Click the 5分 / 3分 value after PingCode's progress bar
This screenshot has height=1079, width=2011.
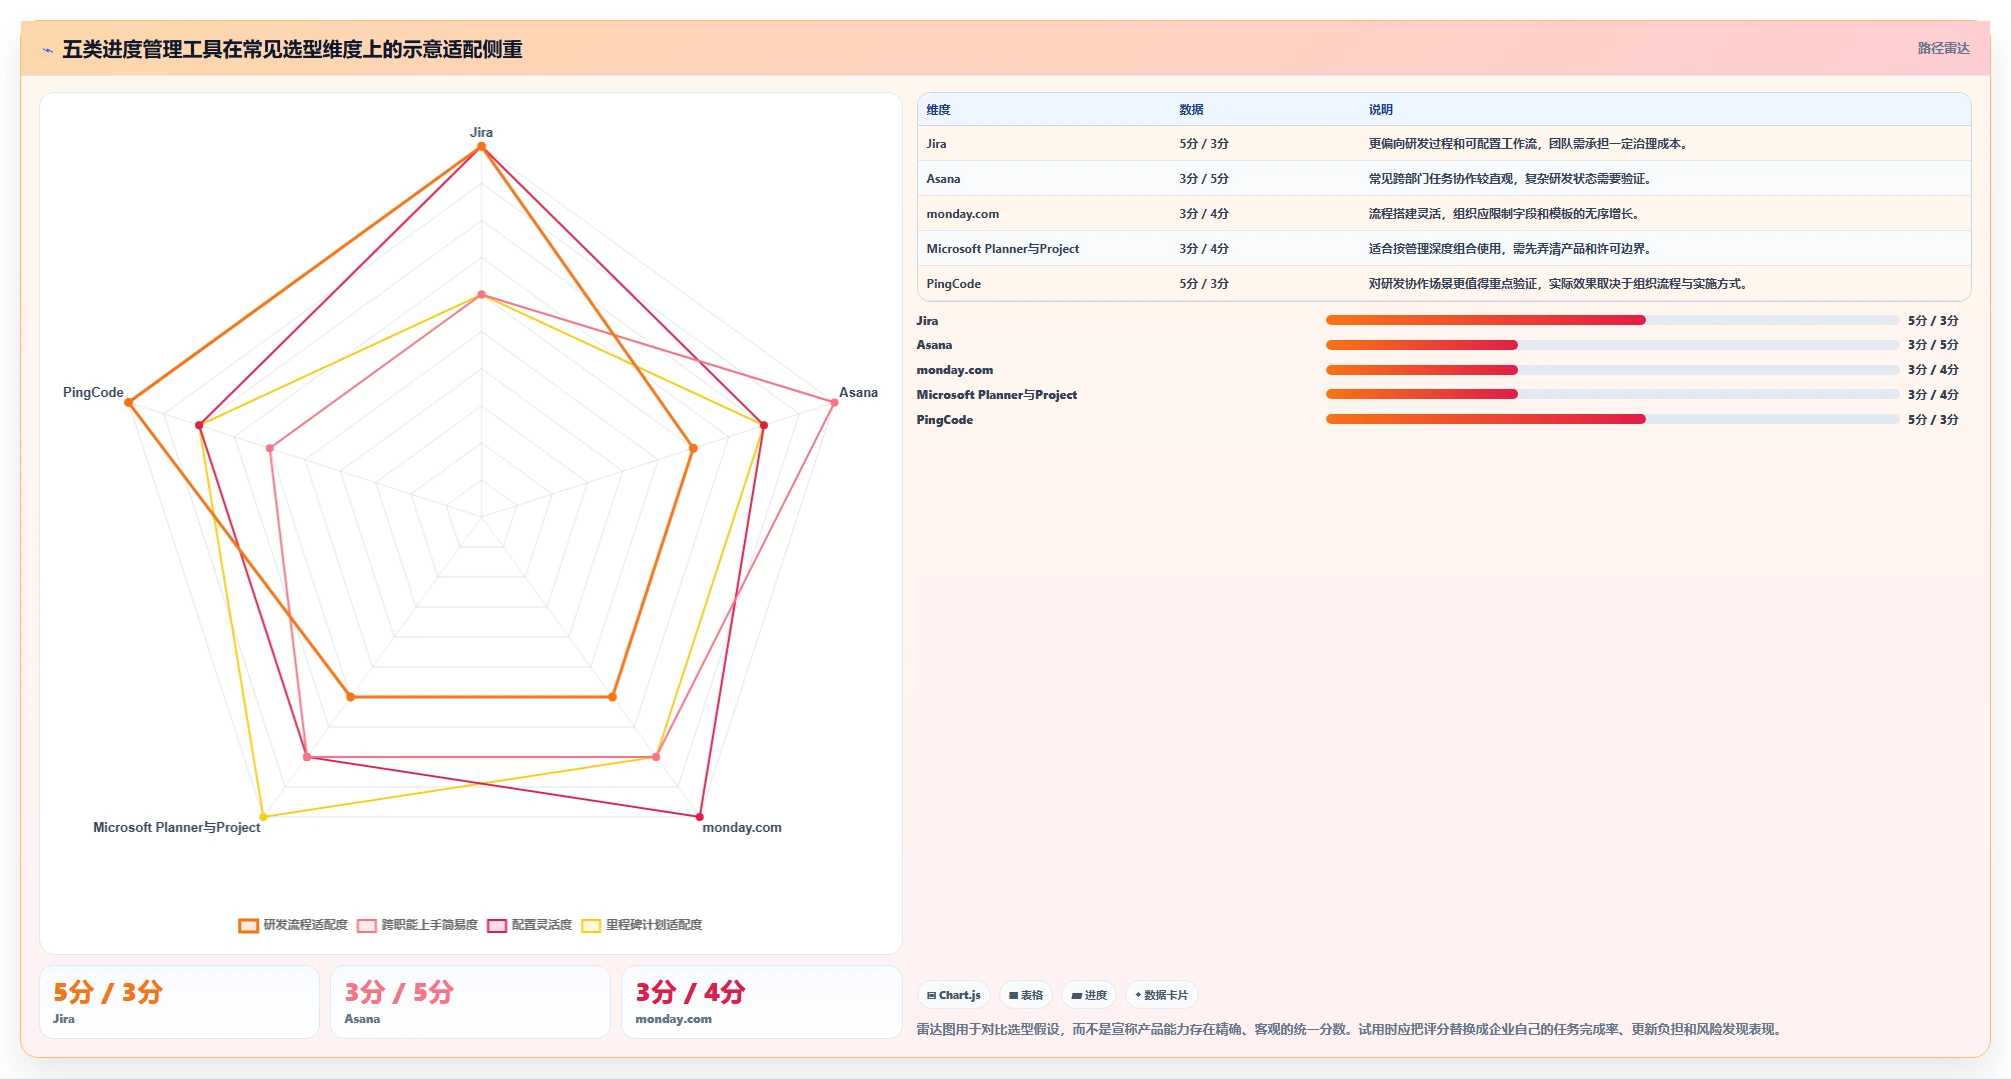[1933, 420]
